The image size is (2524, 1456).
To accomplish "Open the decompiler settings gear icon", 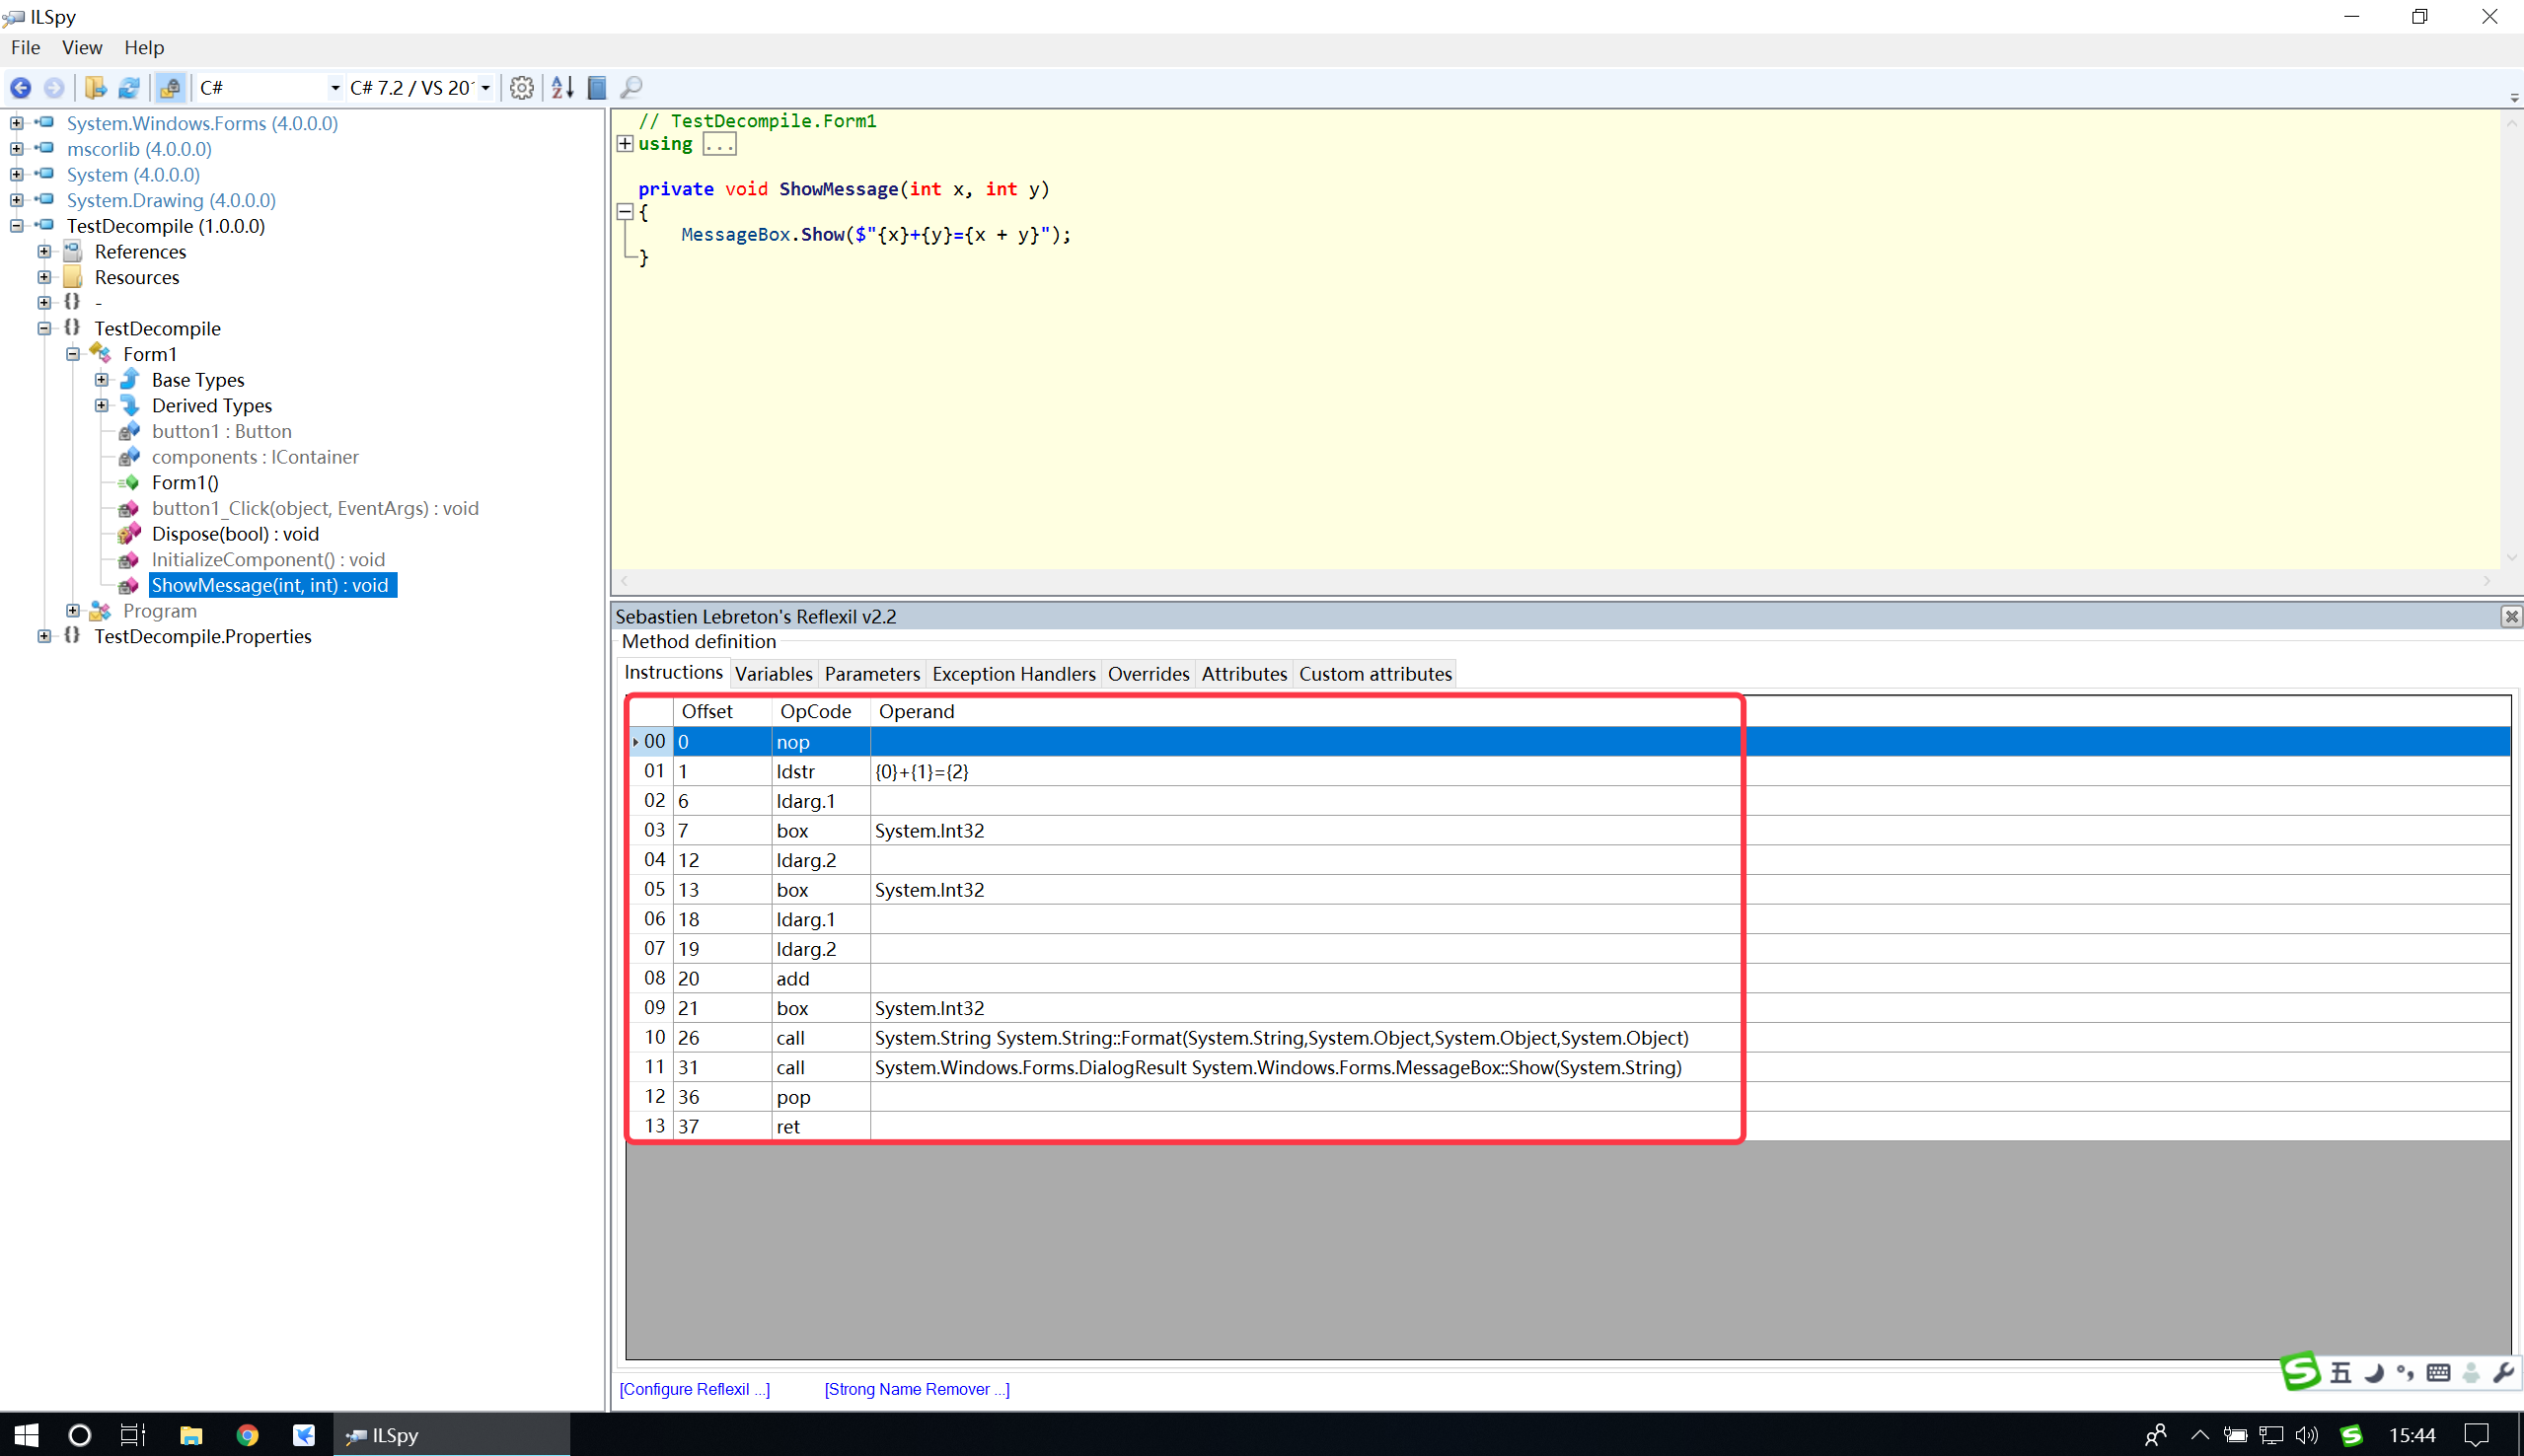I will tap(521, 88).
